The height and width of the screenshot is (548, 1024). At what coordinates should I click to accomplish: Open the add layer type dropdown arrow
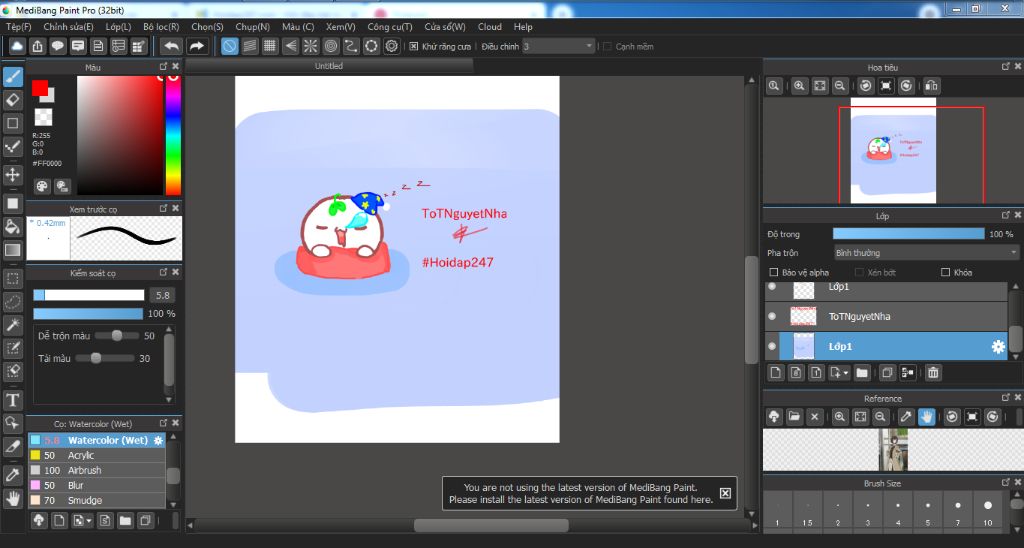point(845,373)
